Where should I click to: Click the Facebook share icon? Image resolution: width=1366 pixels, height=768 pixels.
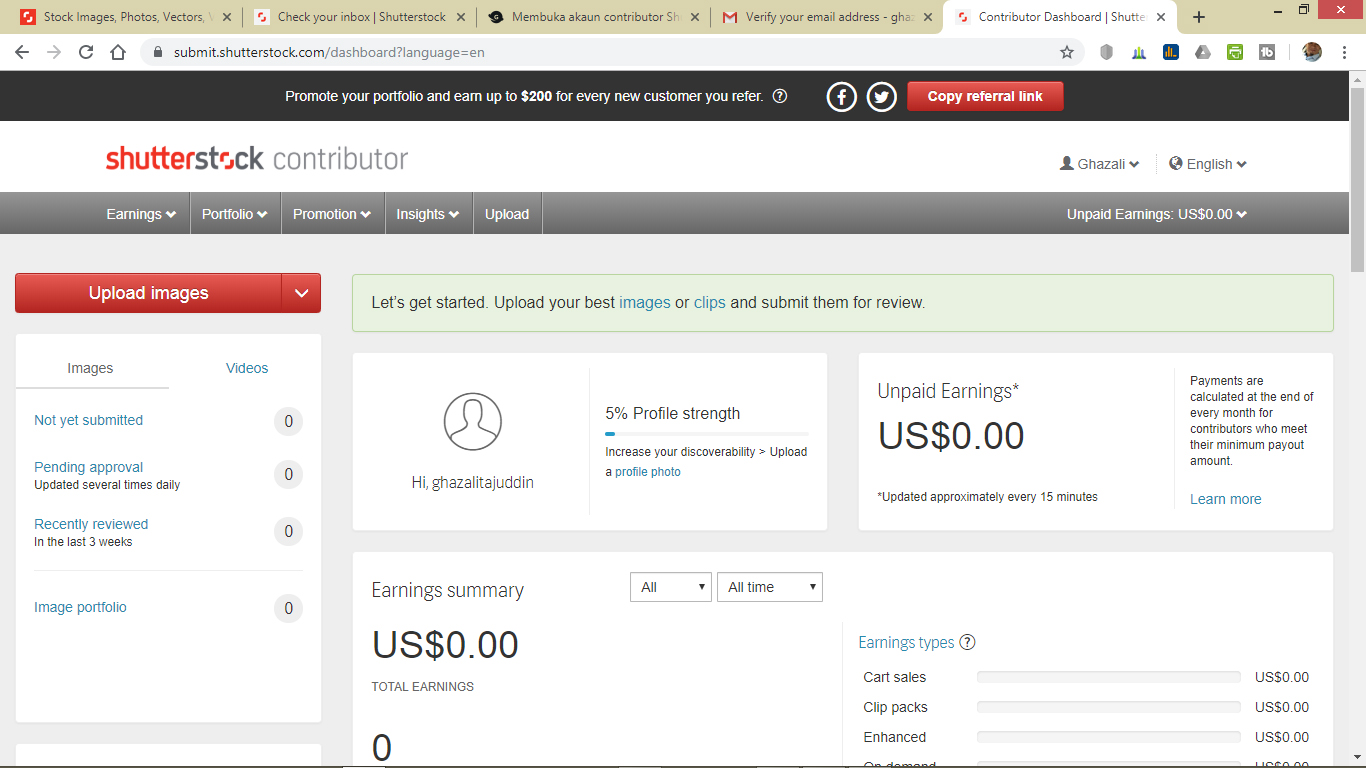[x=842, y=97]
